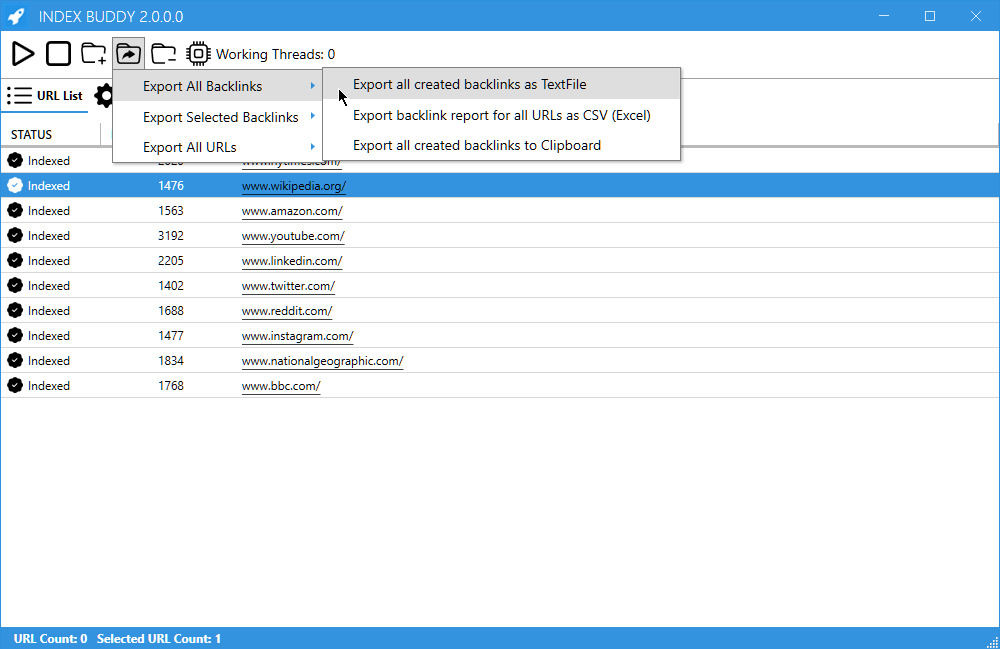
Task: Click the www.nationalgeographic.com link
Action: [x=322, y=360]
